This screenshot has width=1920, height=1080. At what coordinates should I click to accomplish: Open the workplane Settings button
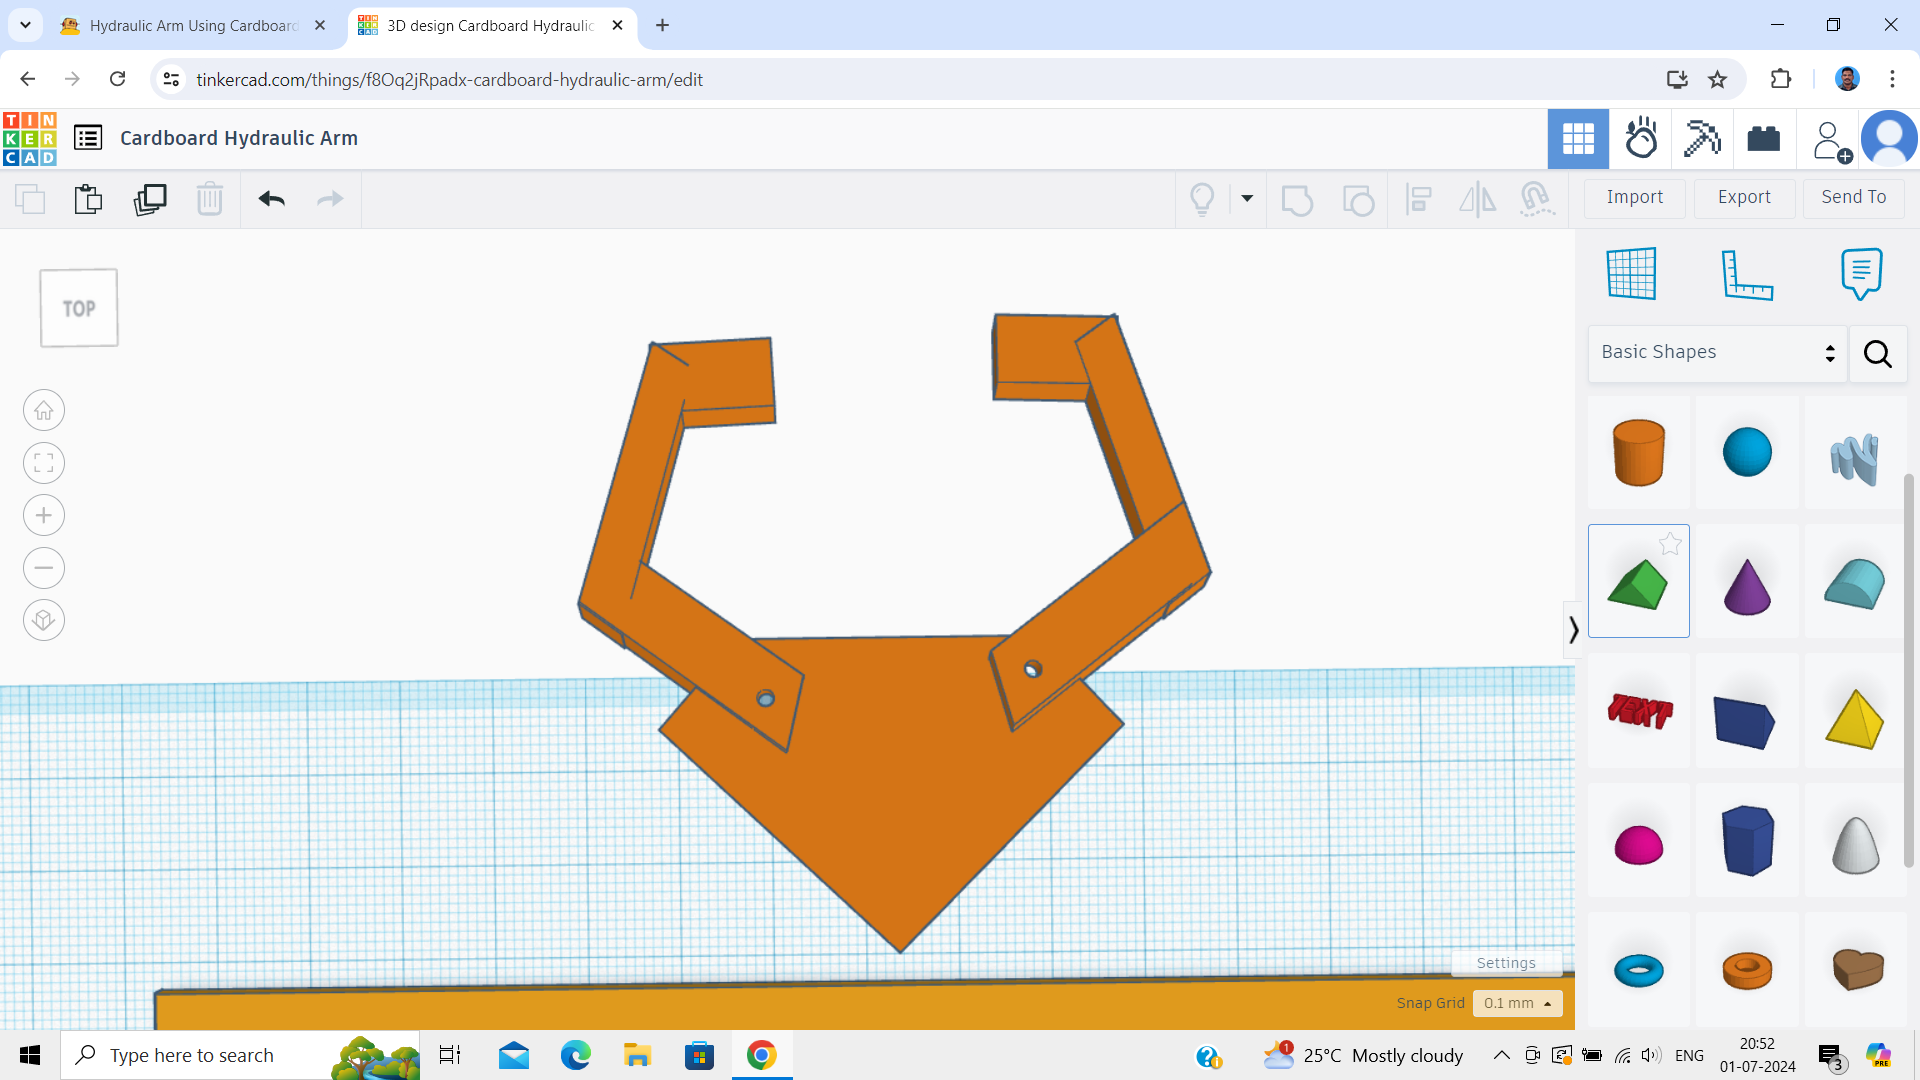[1506, 963]
